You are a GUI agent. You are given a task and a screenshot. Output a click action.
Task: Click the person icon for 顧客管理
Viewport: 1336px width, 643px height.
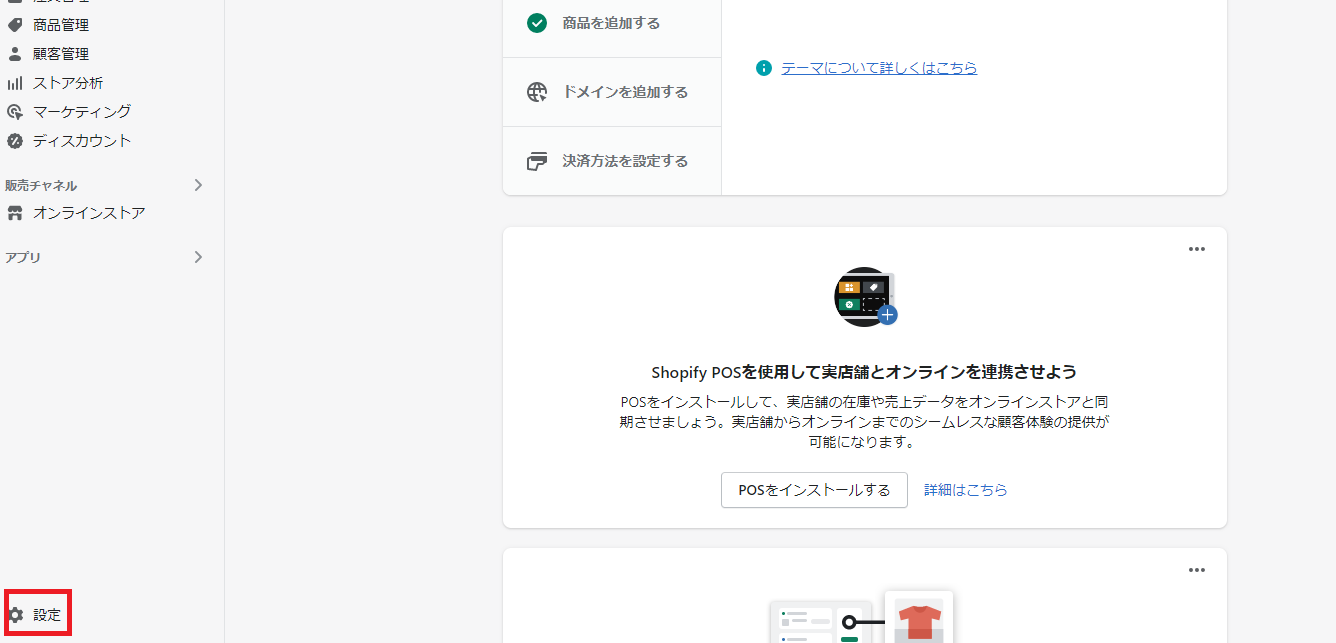pyautogui.click(x=15, y=54)
